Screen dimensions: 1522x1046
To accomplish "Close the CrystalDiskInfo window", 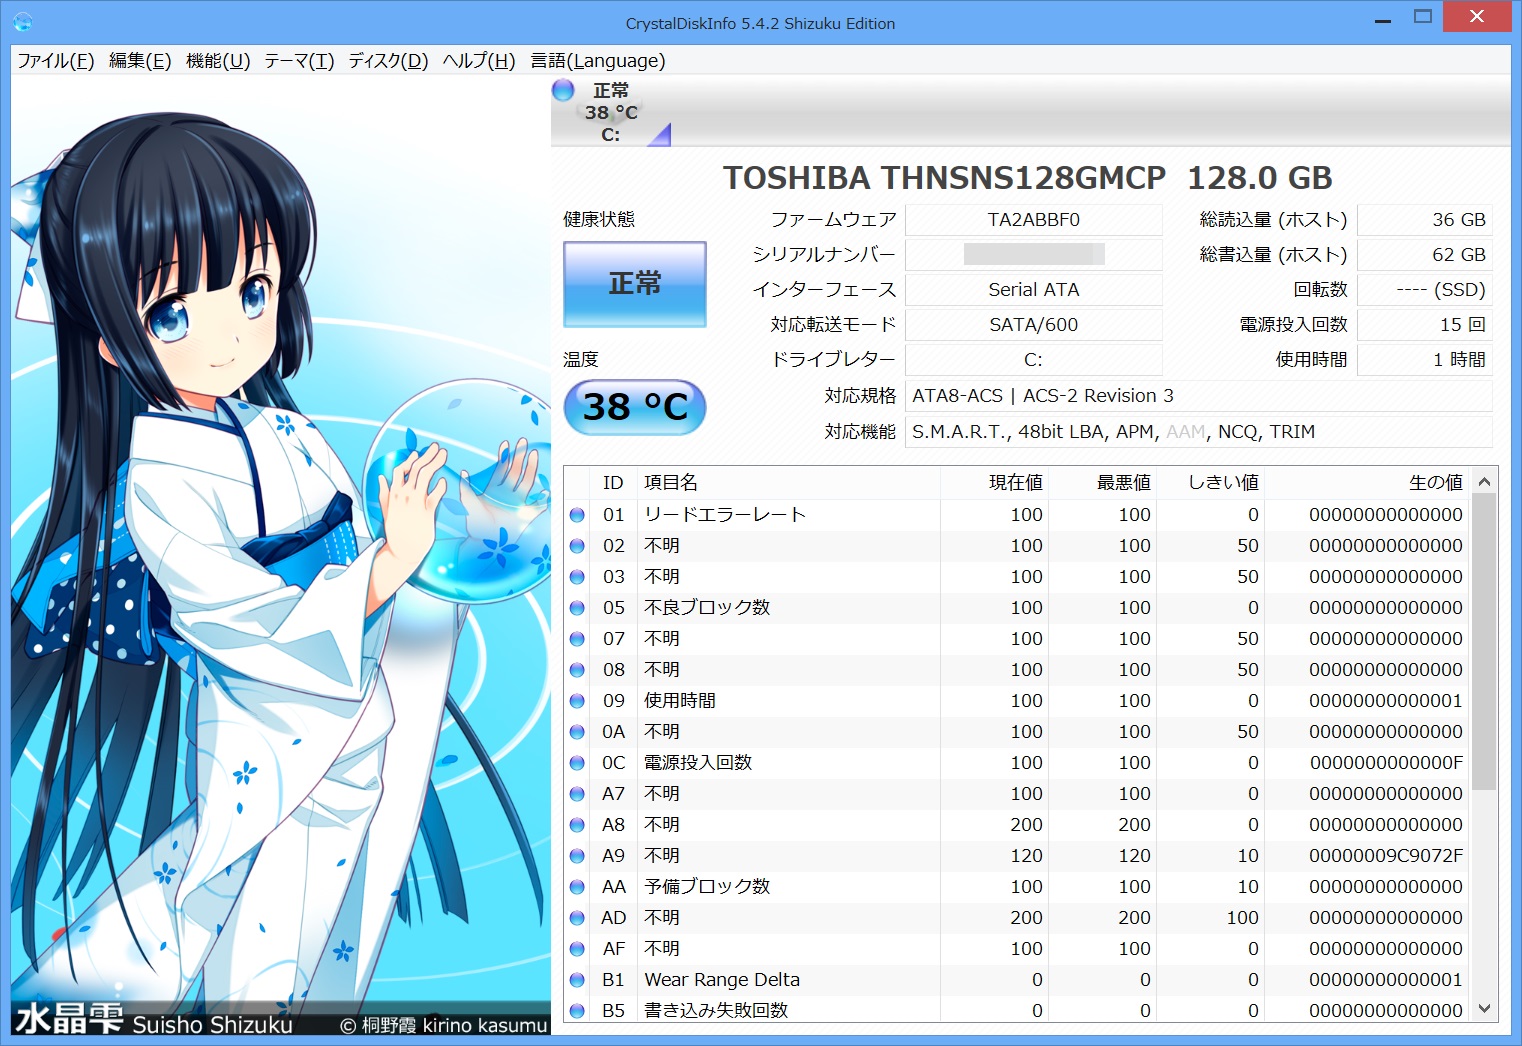I will (x=1477, y=18).
